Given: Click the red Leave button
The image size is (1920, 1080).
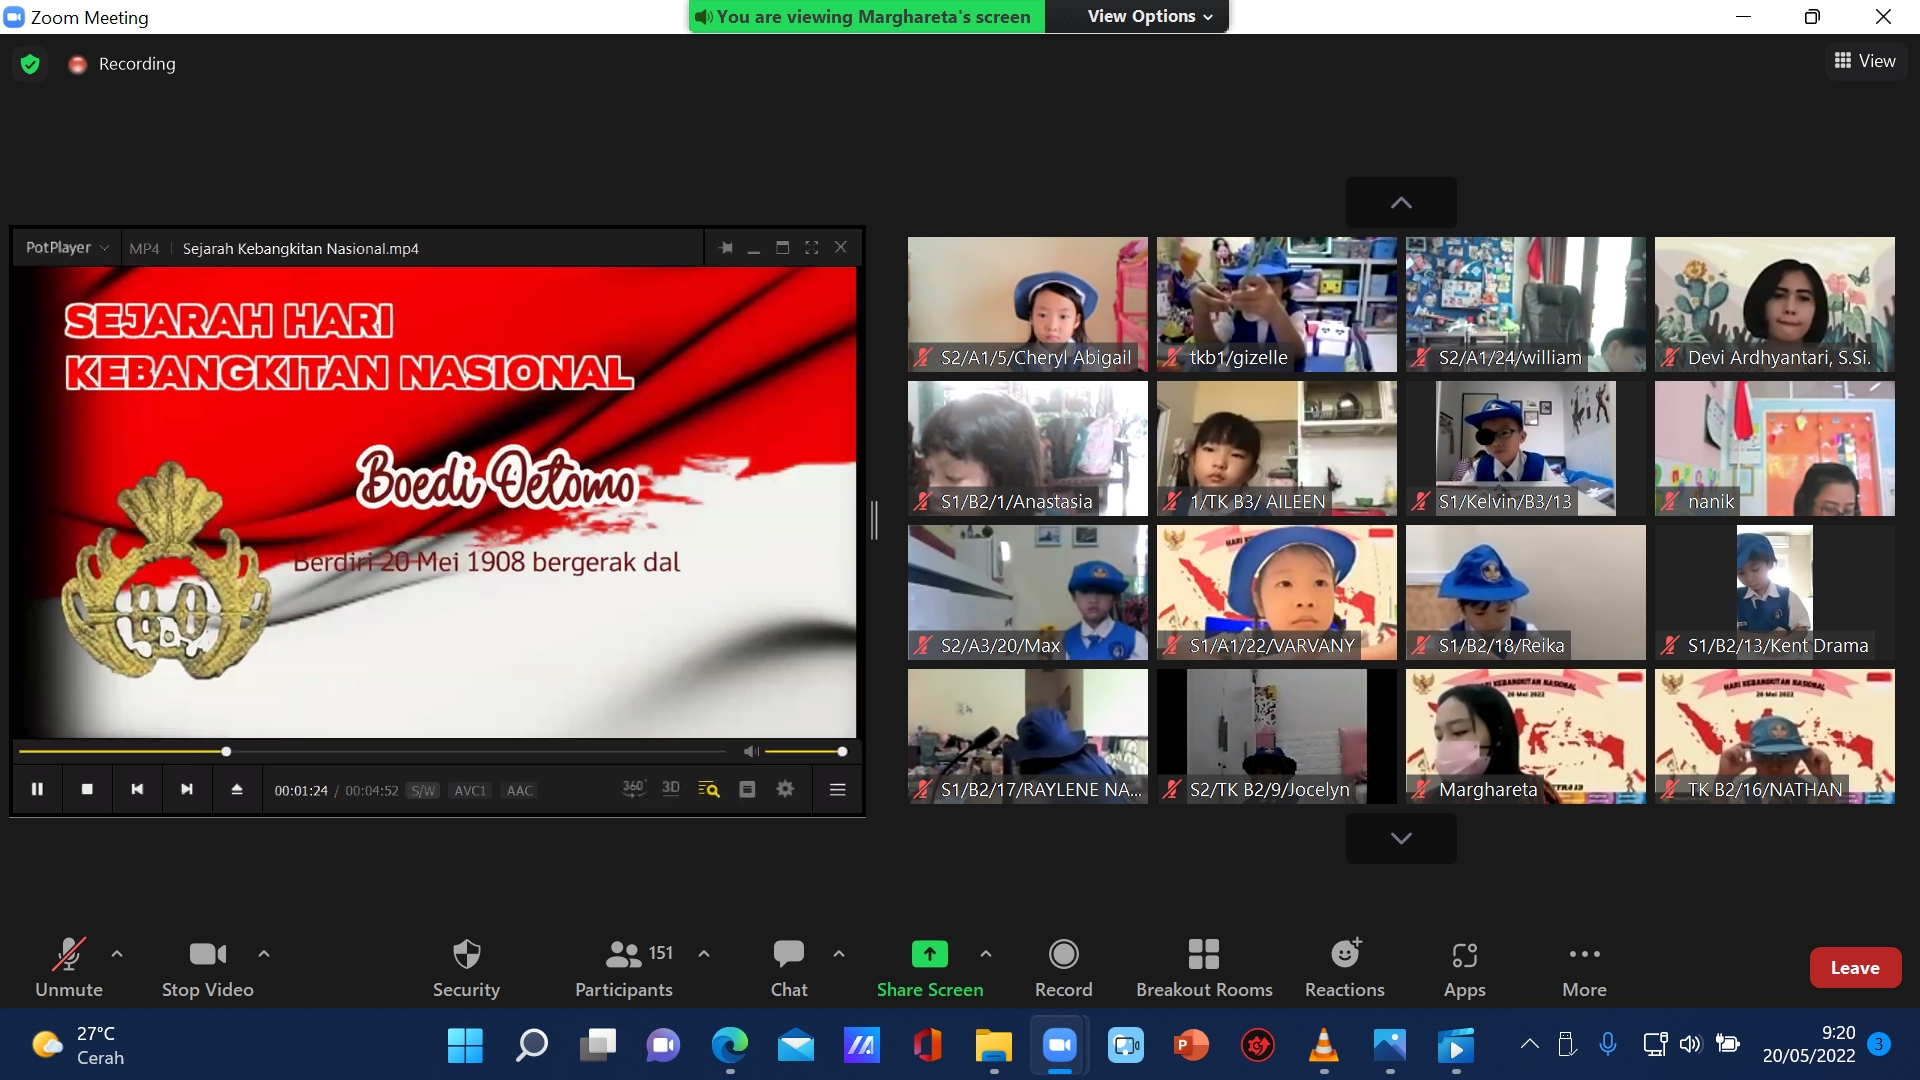Looking at the screenshot, I should (1854, 968).
